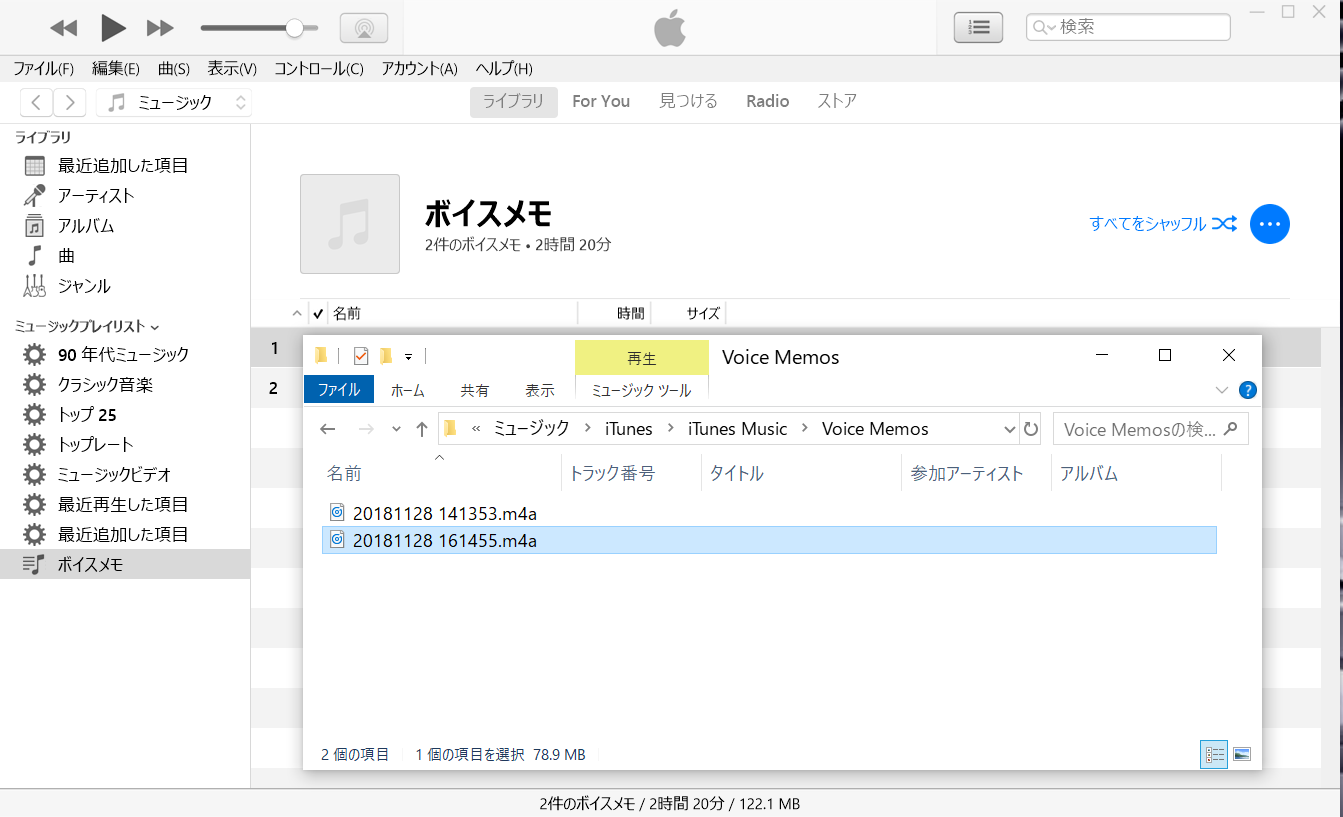Screen dimensions: 1343x817
Task: Open the ファイル tab in Explorer
Action: [x=339, y=390]
